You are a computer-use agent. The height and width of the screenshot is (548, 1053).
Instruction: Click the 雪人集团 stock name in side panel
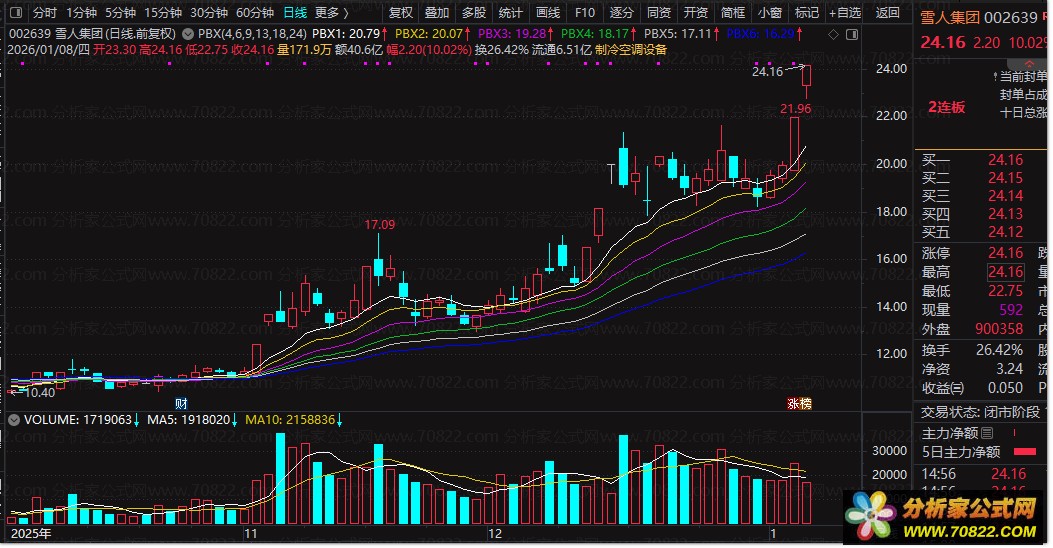950,17
